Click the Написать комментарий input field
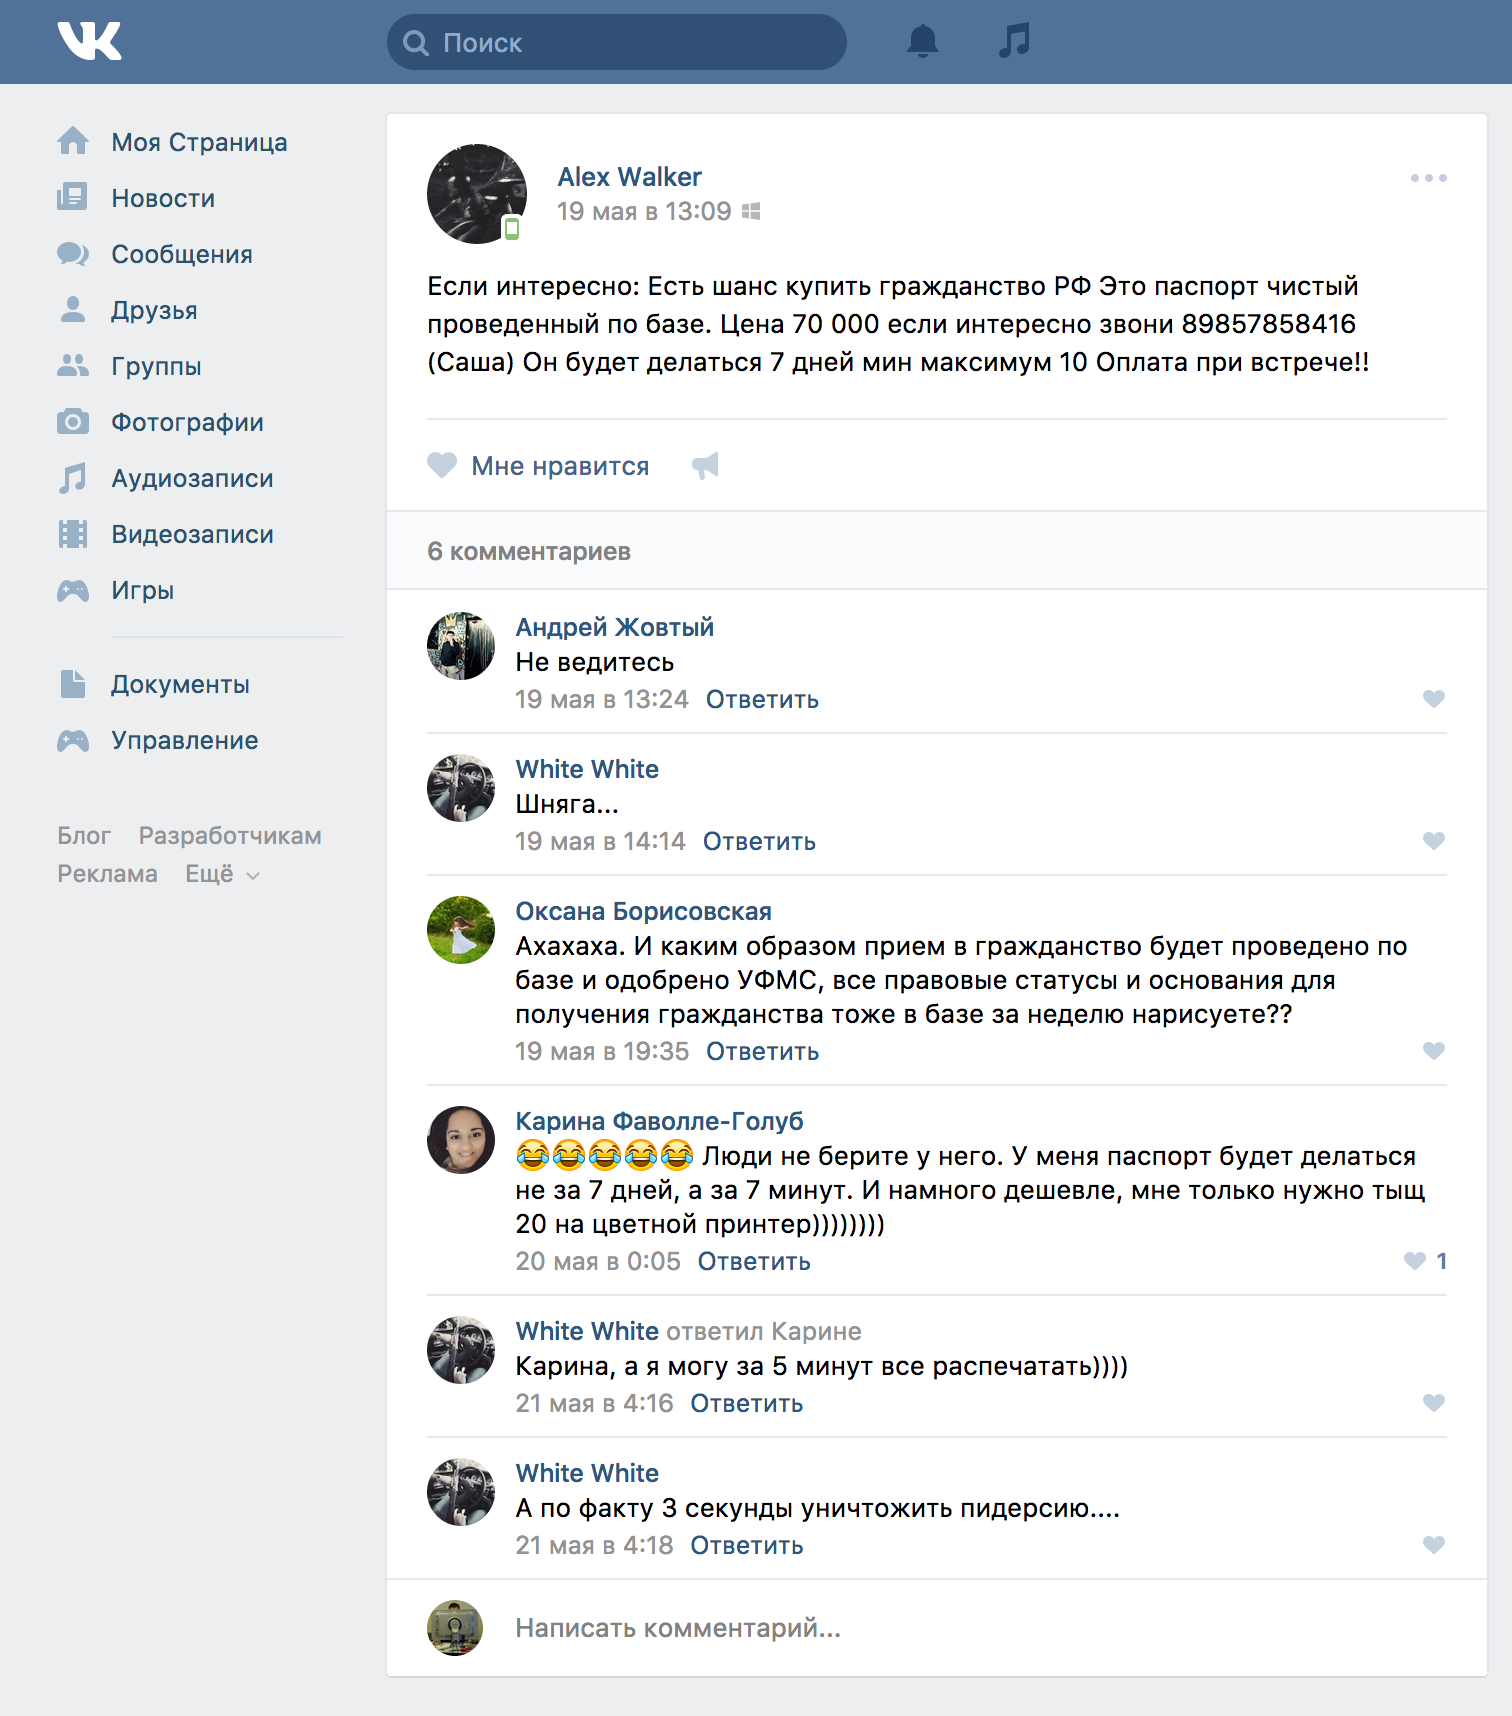The height and width of the screenshot is (1716, 1512). point(678,1628)
